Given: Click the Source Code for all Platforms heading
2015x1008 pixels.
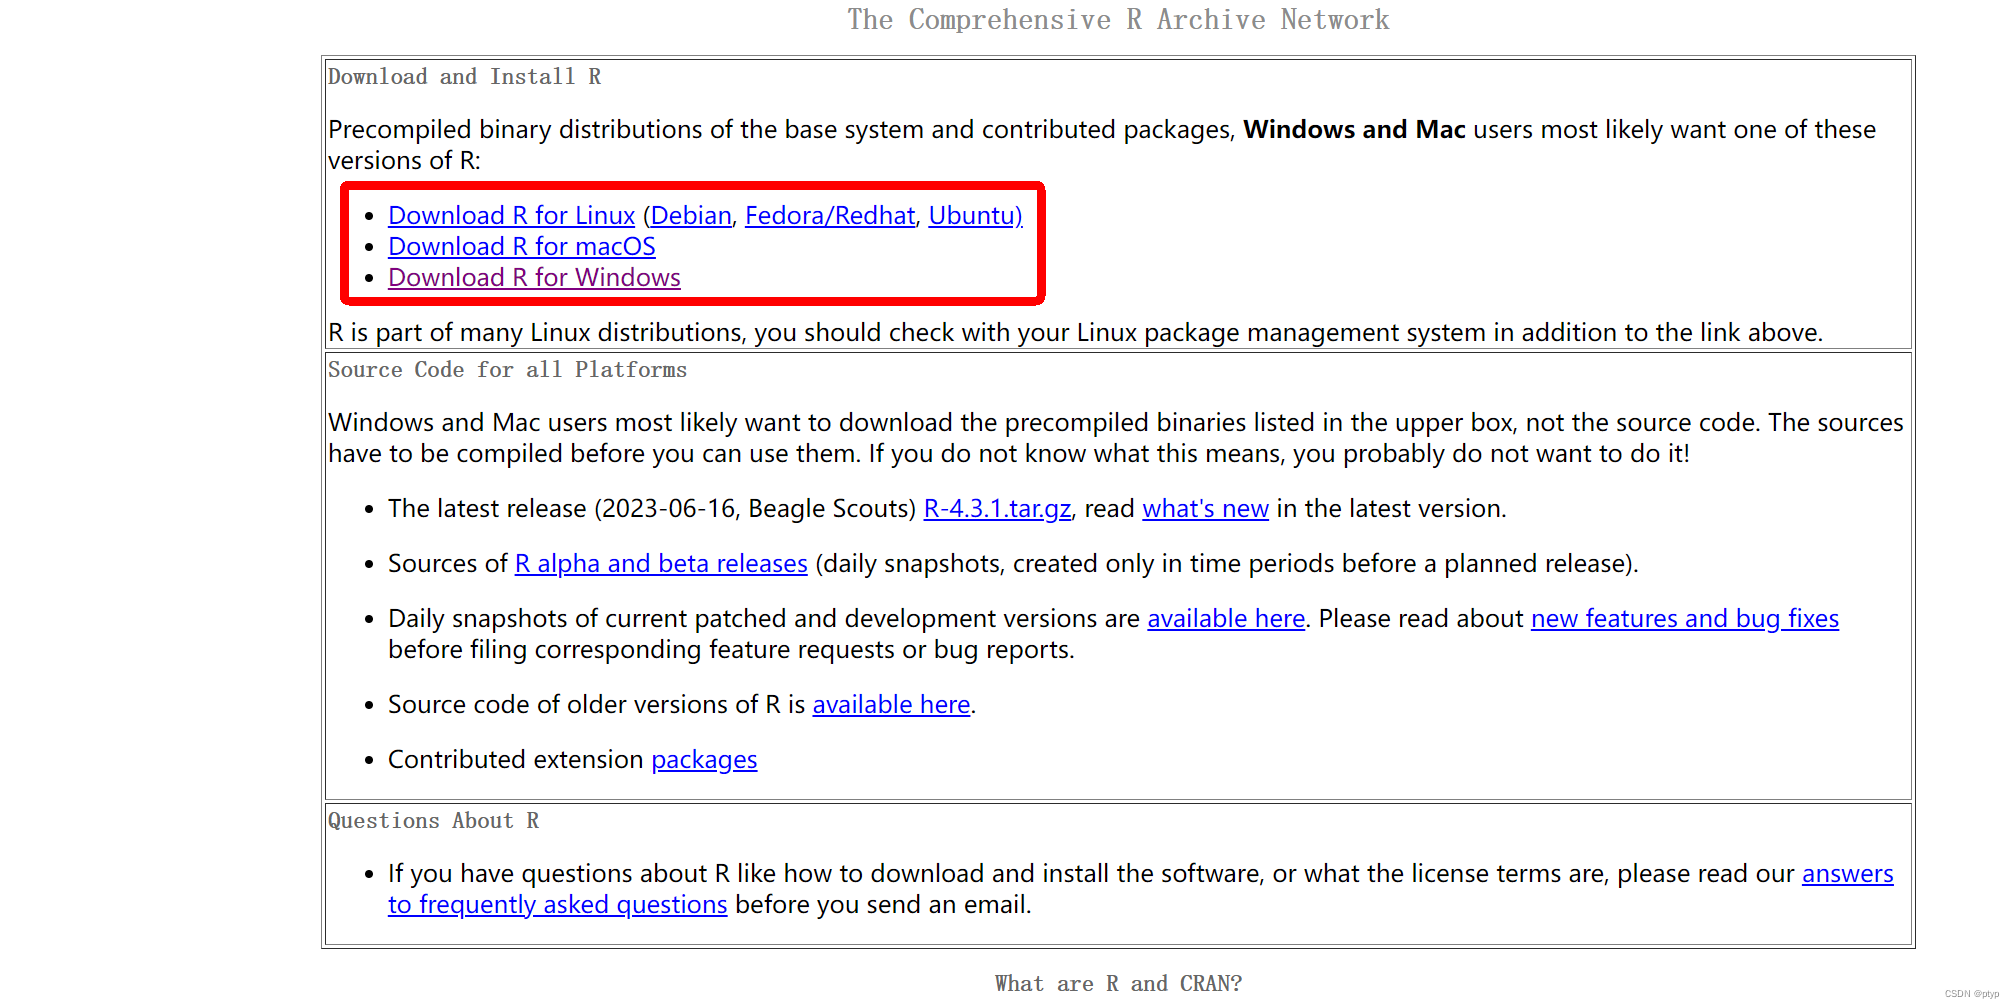Looking at the screenshot, I should click(x=507, y=370).
